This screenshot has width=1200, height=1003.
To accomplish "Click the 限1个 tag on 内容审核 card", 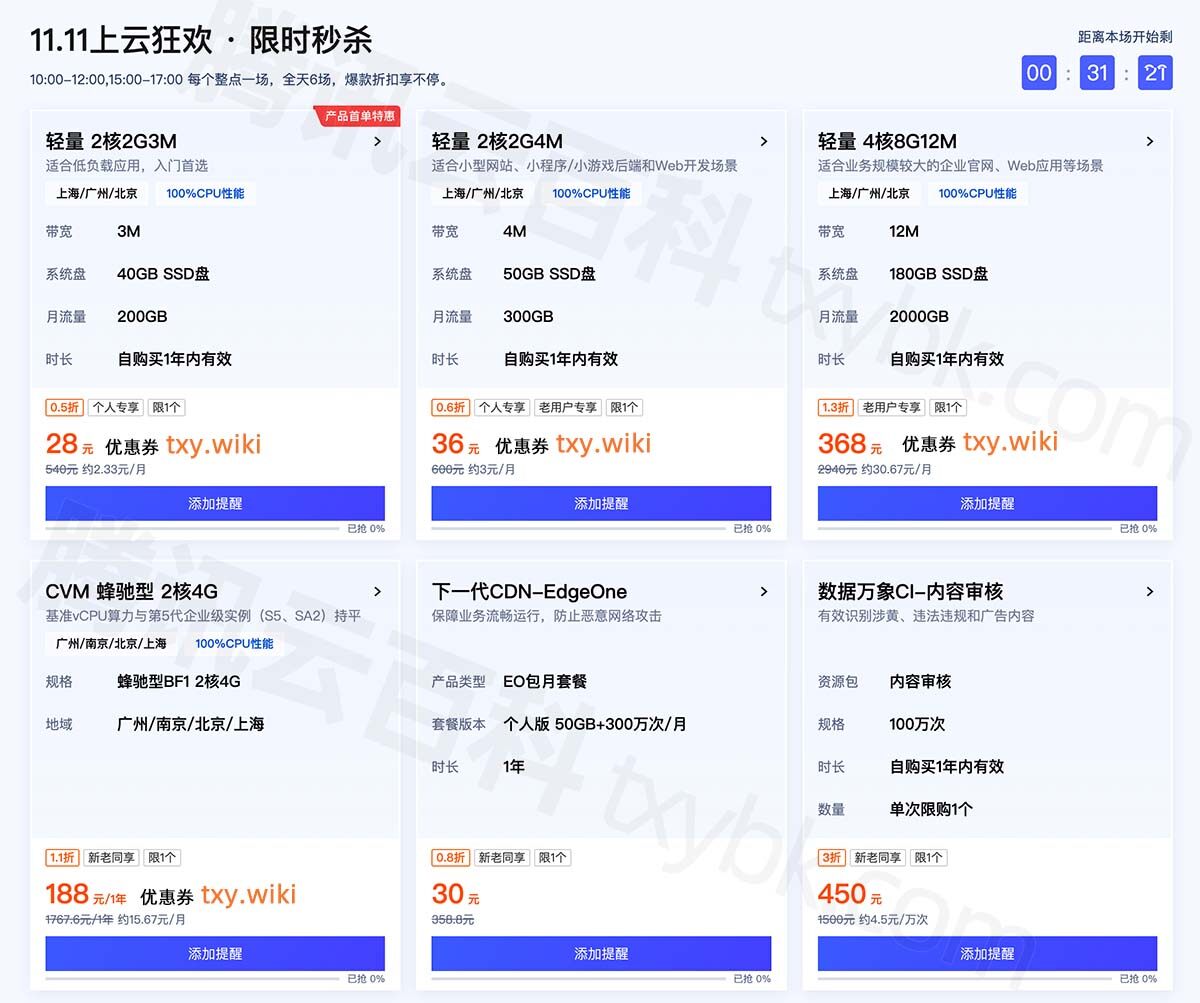I will [x=928, y=857].
